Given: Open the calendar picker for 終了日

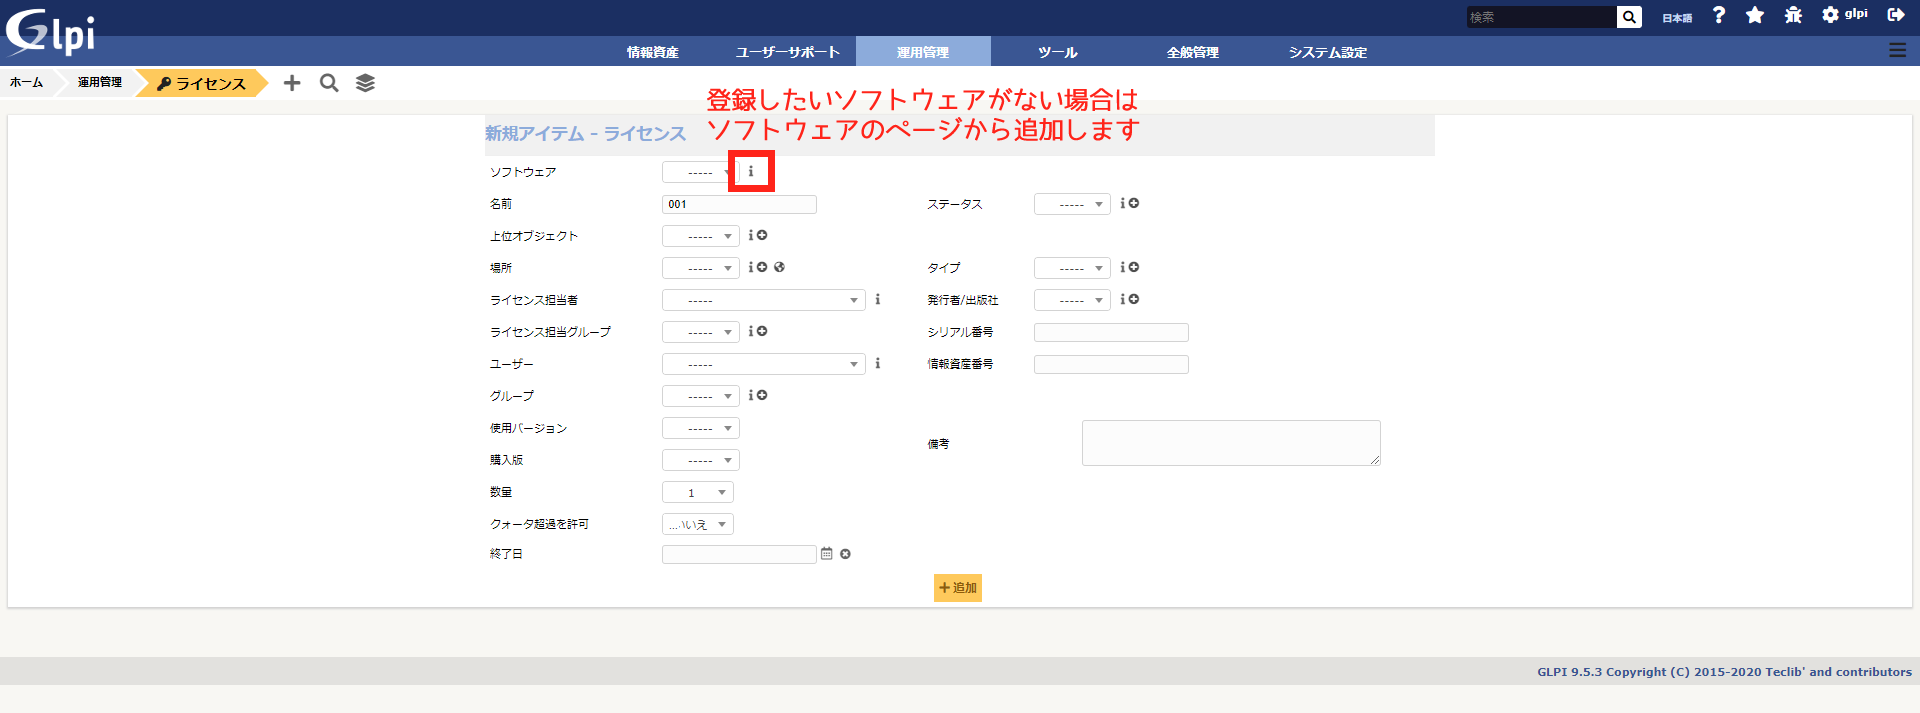Looking at the screenshot, I should [827, 554].
